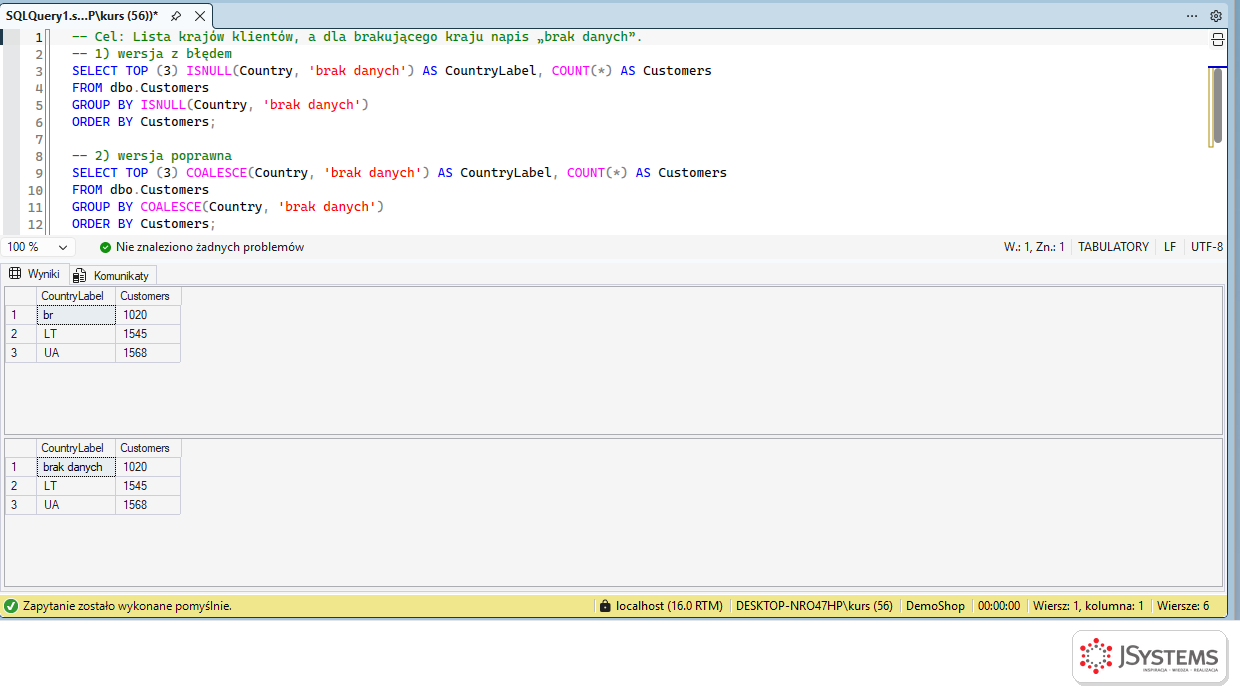This screenshot has height=692, width=1240.
Task: Select the SQLQuery1 kurs (56) tab
Action: point(82,16)
